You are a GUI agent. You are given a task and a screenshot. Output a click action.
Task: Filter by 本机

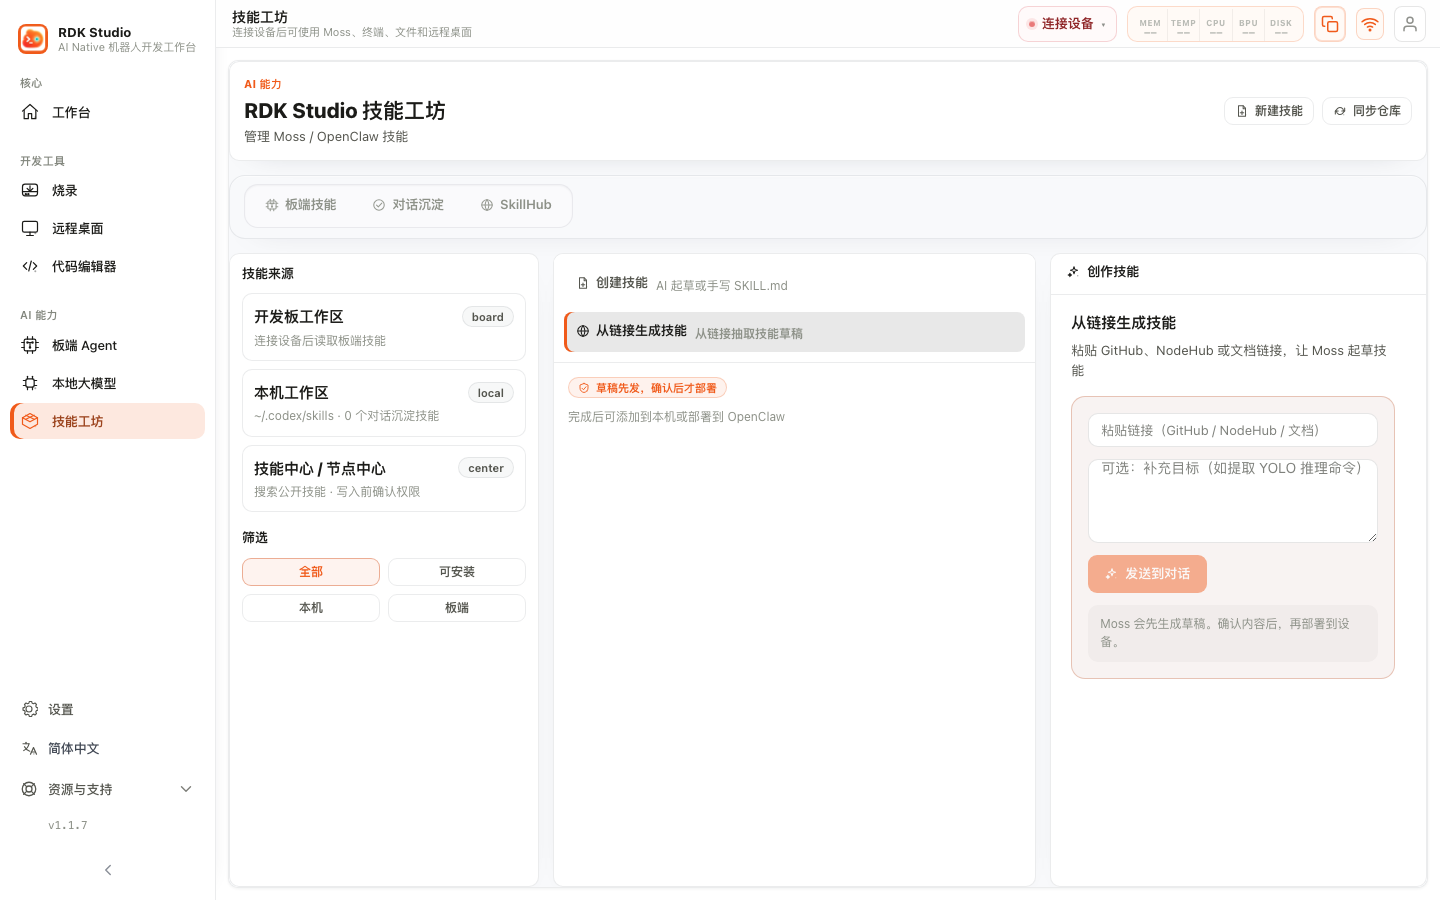(x=311, y=608)
